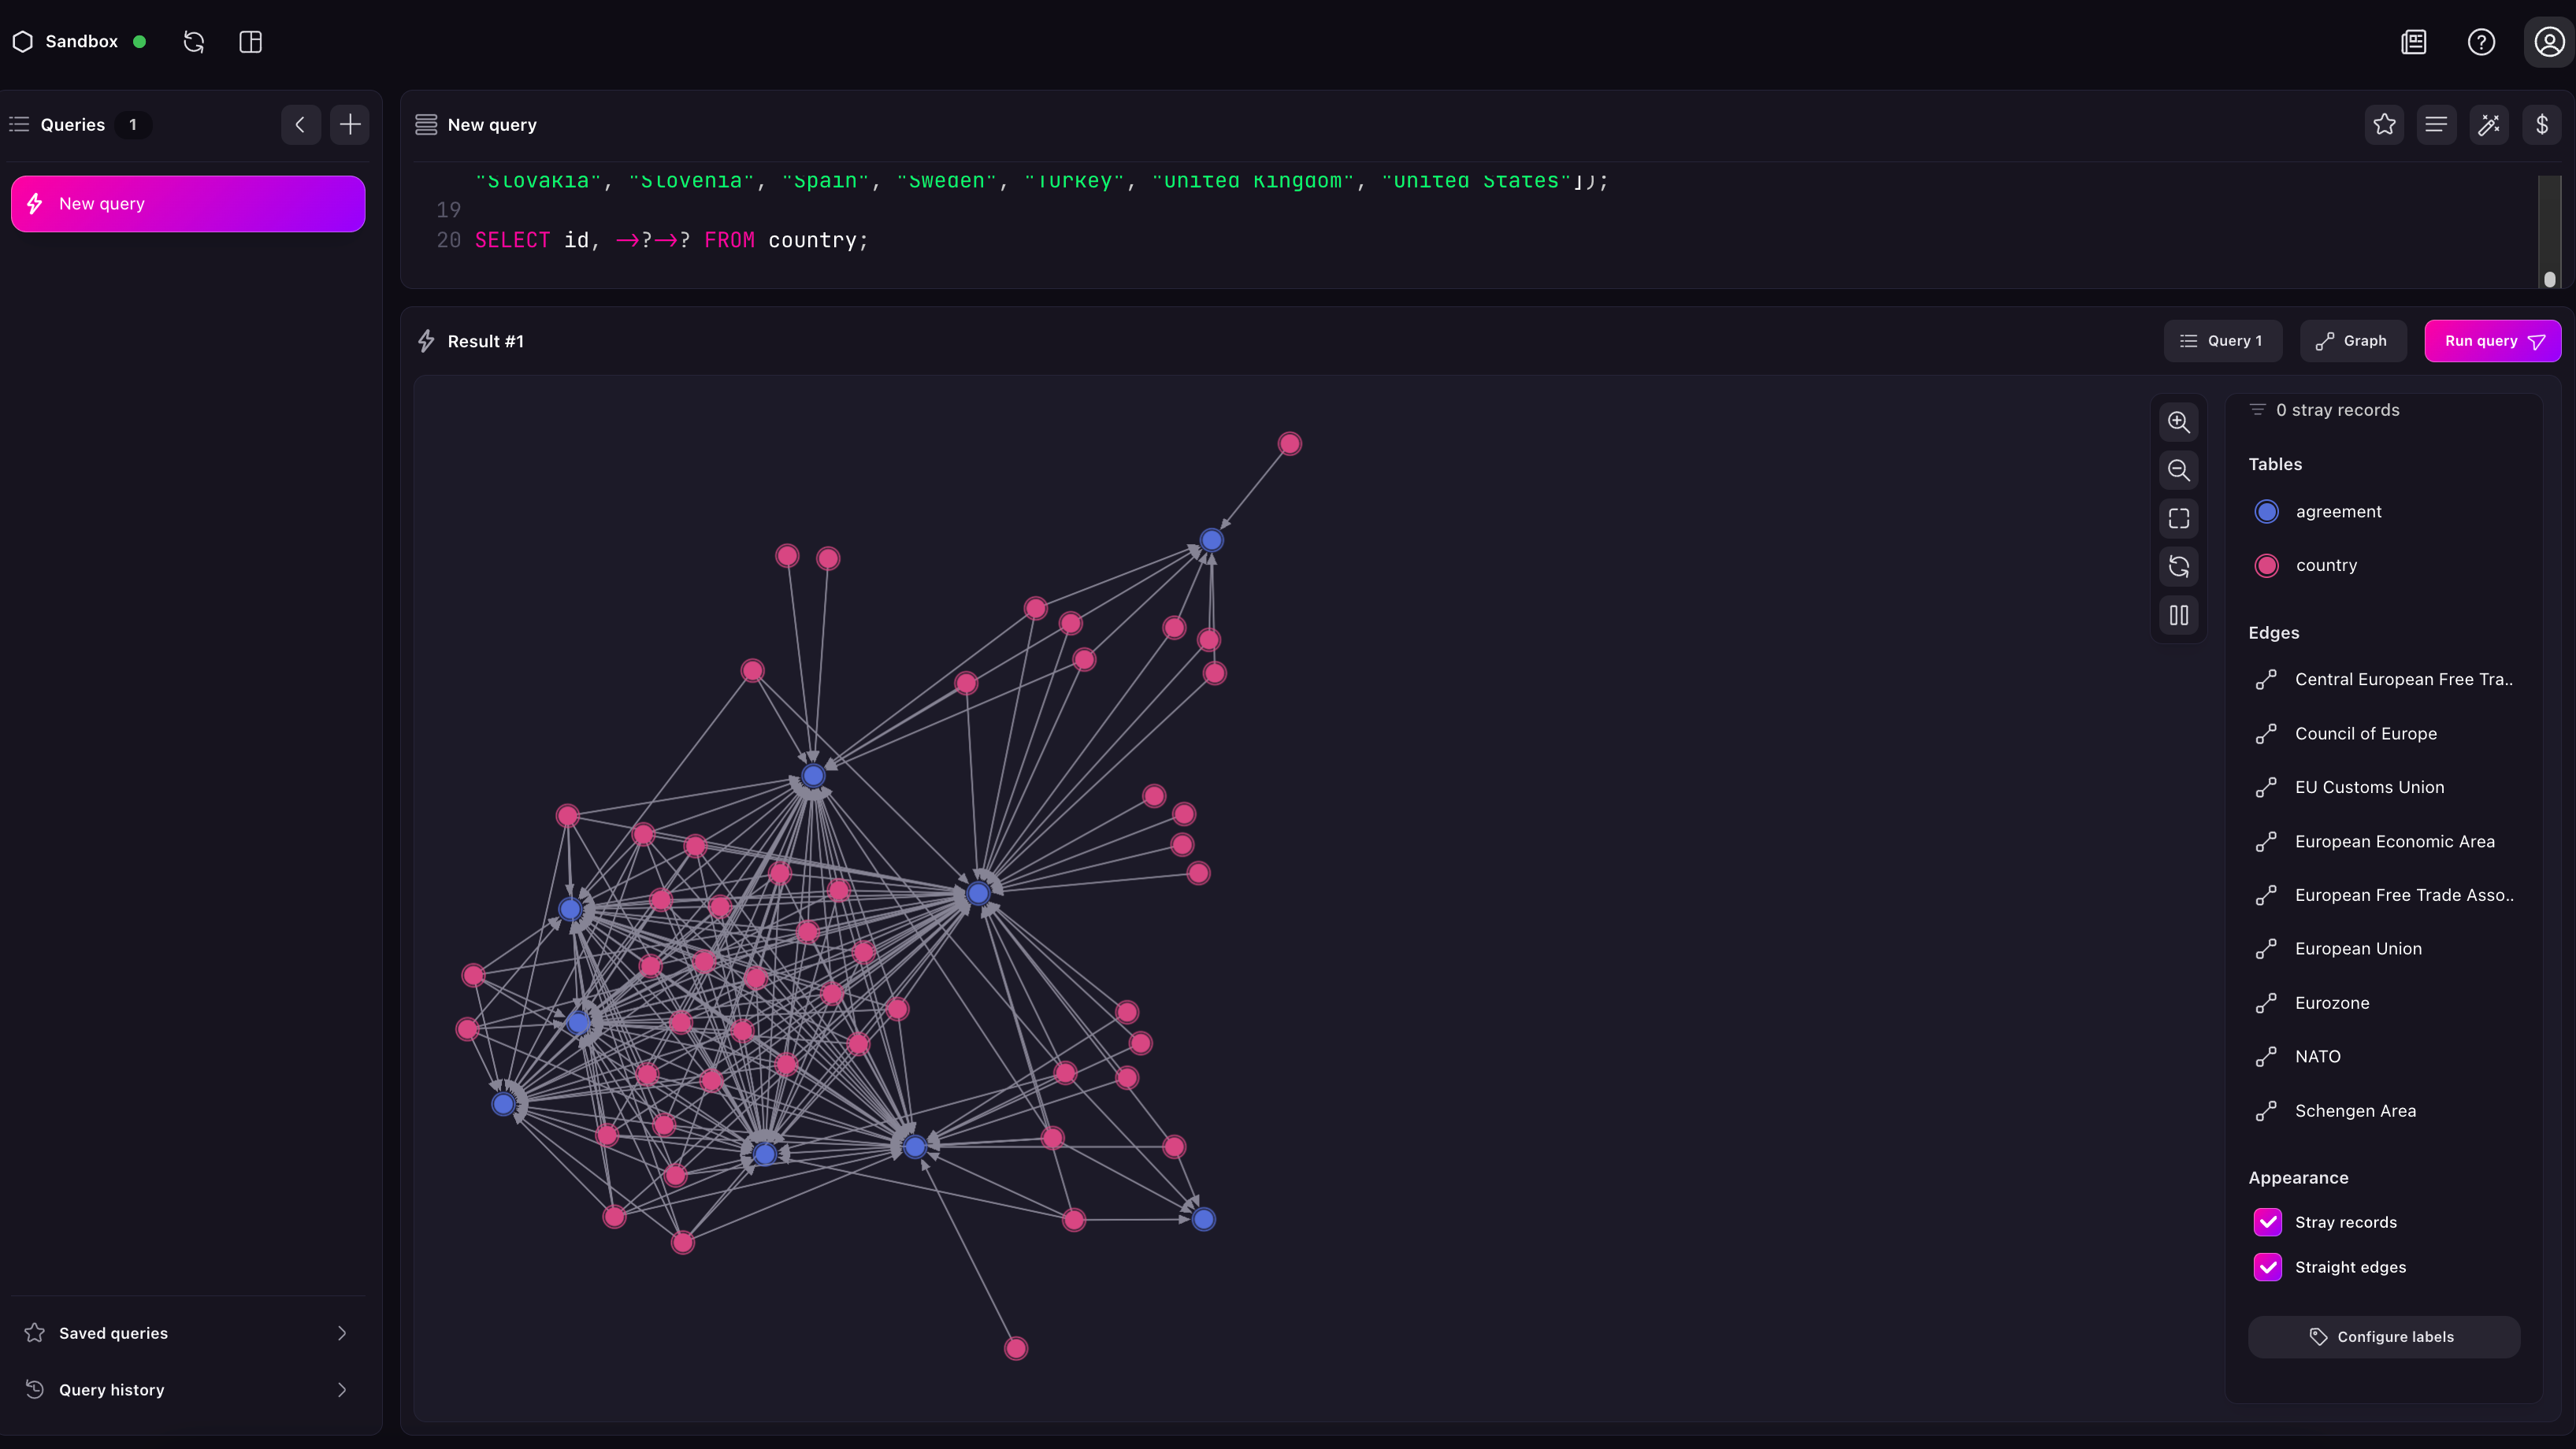2576x1449 pixels.
Task: Select the magic wand query assistant icon
Action: coord(2489,124)
